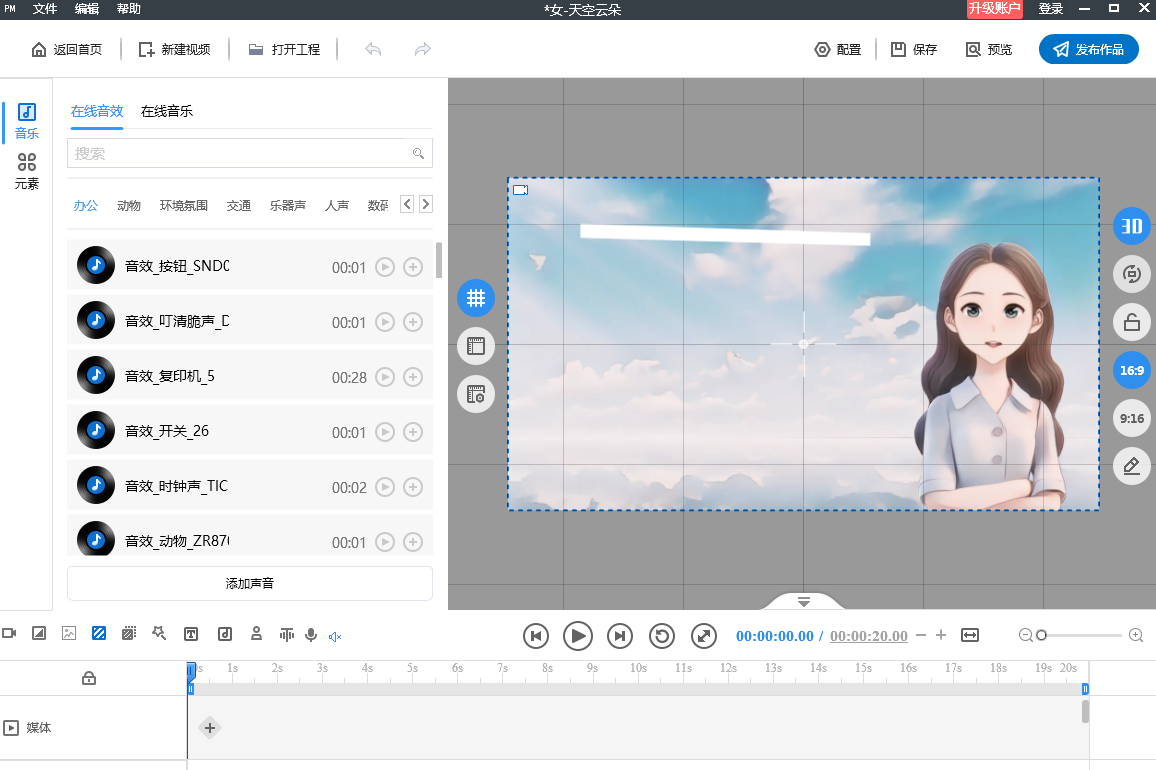
Task: Toggle the mute speaker icon
Action: (335, 637)
